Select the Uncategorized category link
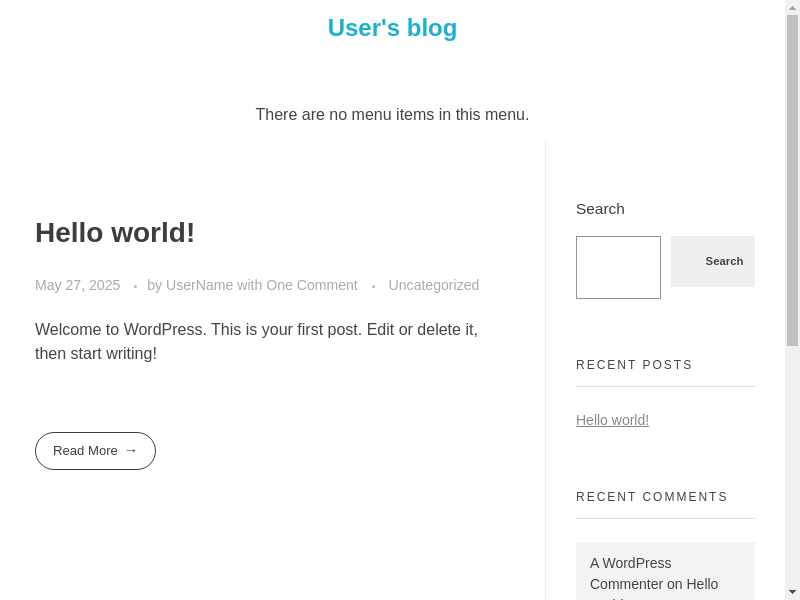The height and width of the screenshot is (600, 800). pyautogui.click(x=433, y=285)
